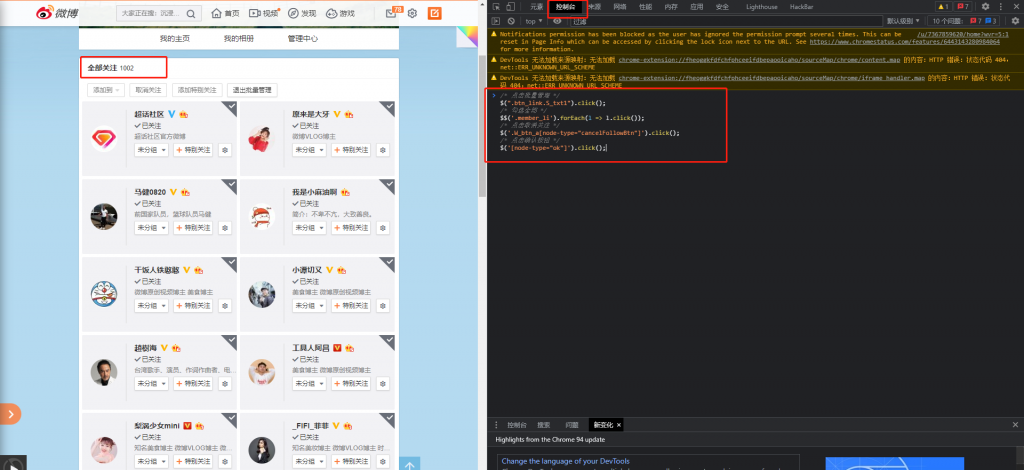This screenshot has height=470, width=1024.
Task: Click the orange compose post icon
Action: 434,13
